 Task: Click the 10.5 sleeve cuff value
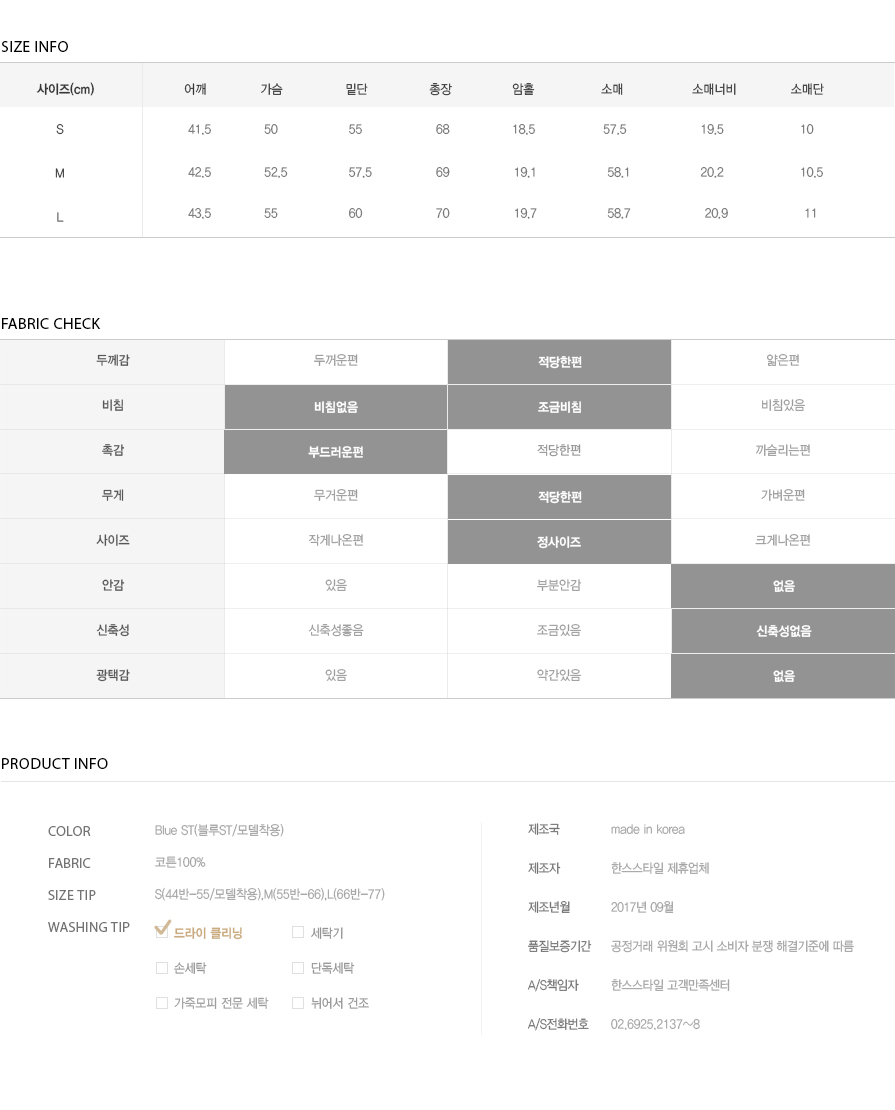[811, 172]
